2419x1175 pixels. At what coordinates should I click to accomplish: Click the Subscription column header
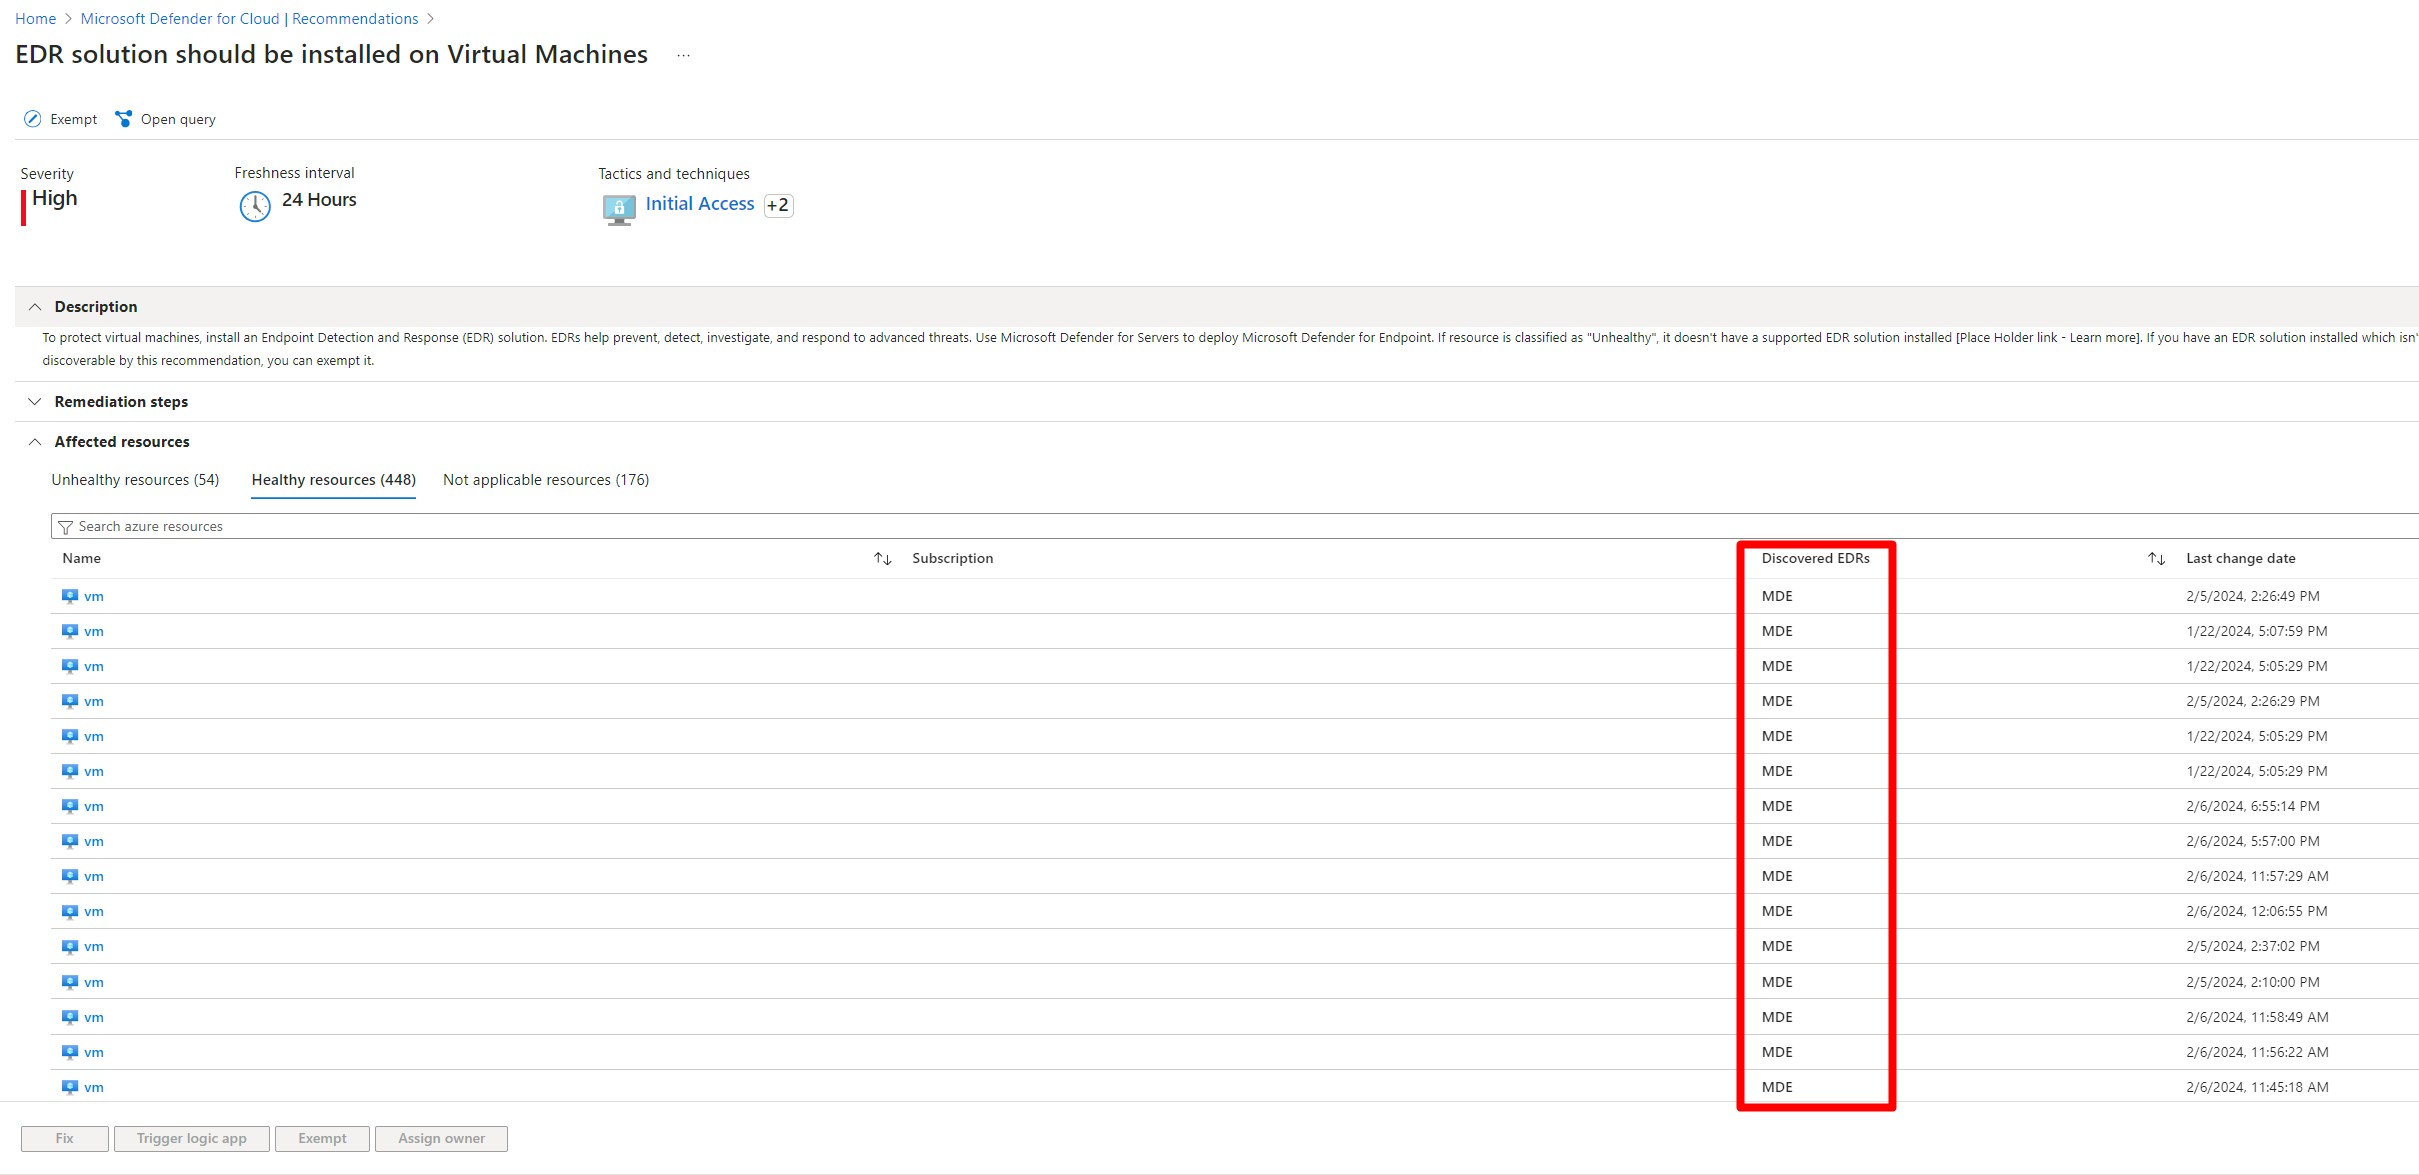tap(953, 559)
